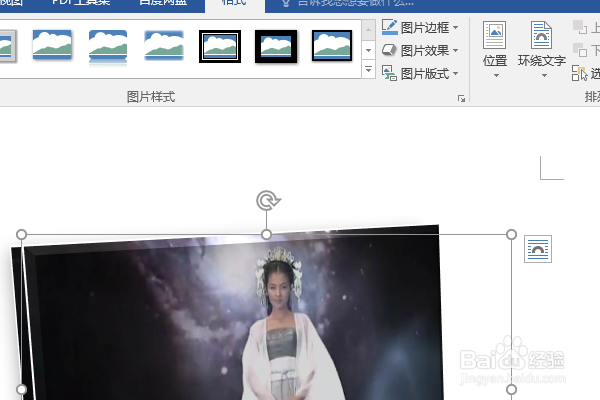Click the 环绕文字 icon
Viewport: 600px width, 400px height.
coord(541,35)
